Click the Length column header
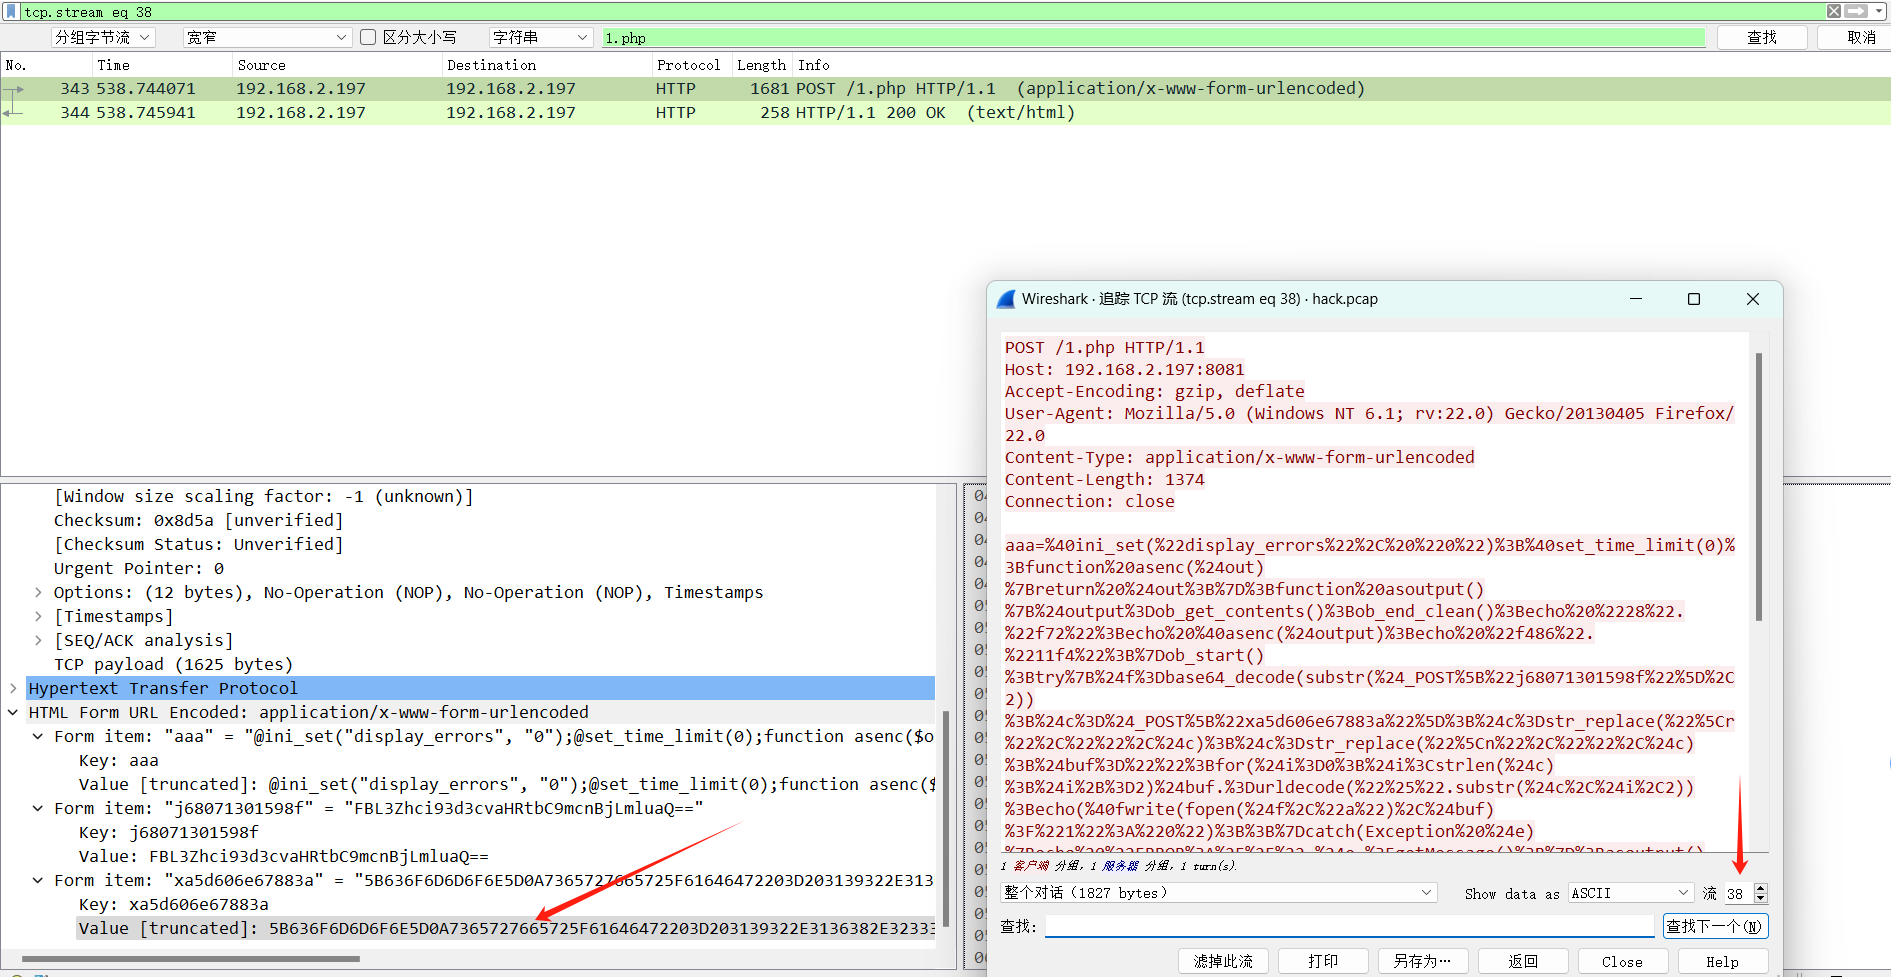The width and height of the screenshot is (1891, 977). point(762,65)
